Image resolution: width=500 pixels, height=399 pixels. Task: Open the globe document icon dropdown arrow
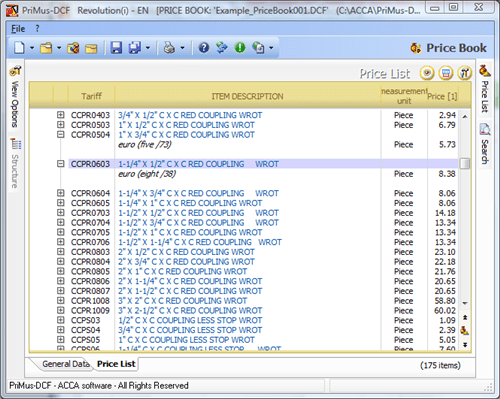coord(271,48)
